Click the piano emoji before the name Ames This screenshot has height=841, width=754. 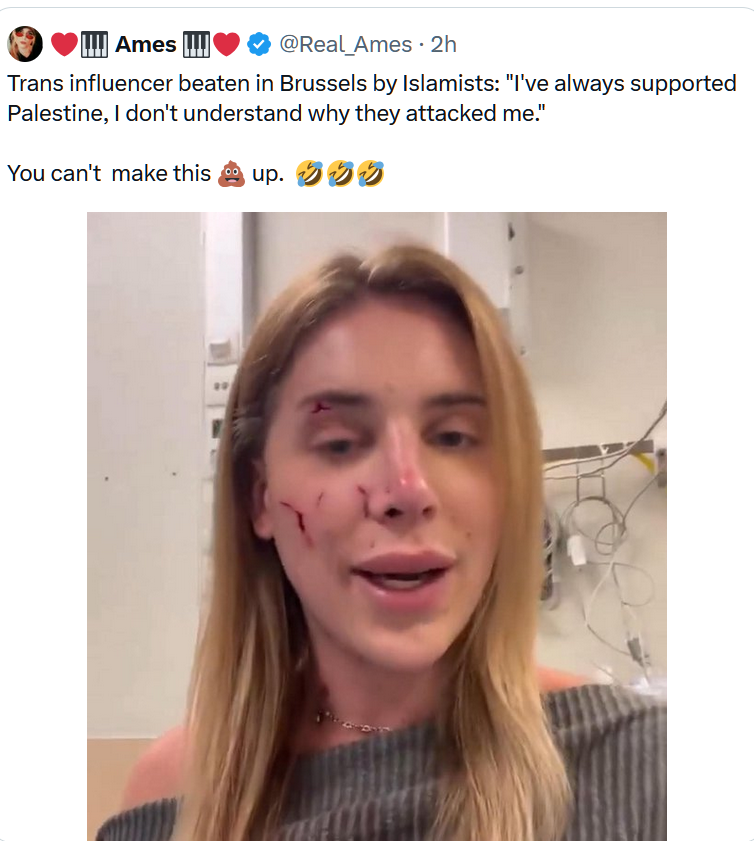[x=94, y=44]
